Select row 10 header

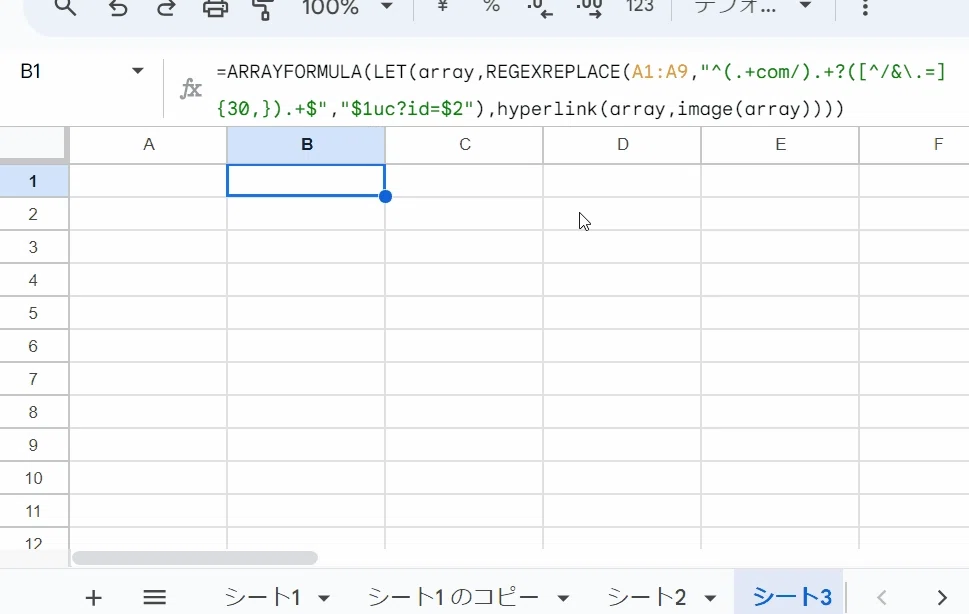33,478
